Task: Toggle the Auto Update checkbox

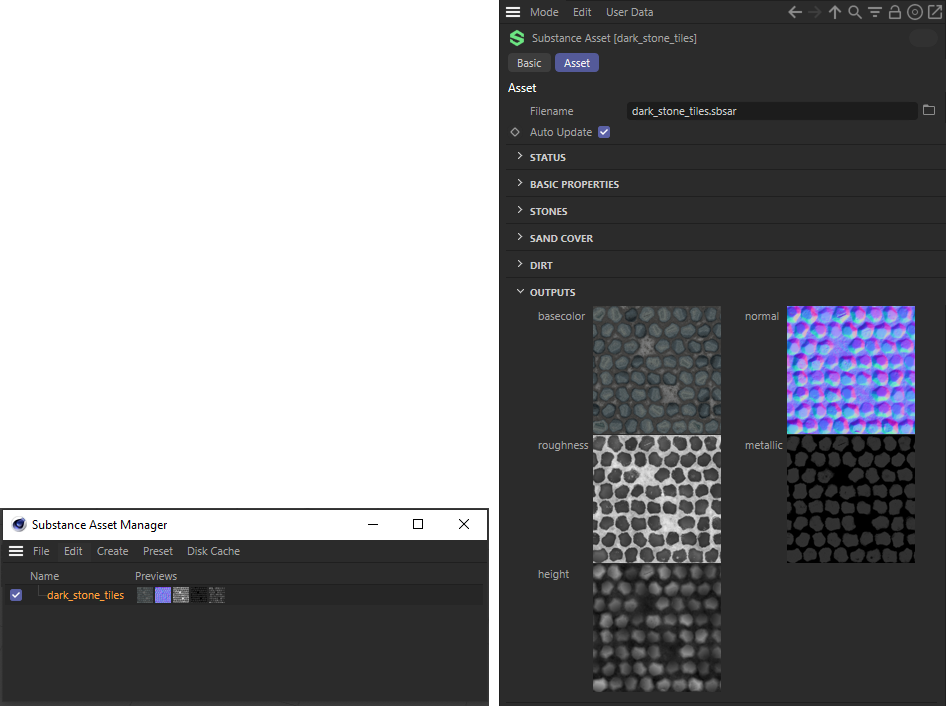Action: (604, 132)
